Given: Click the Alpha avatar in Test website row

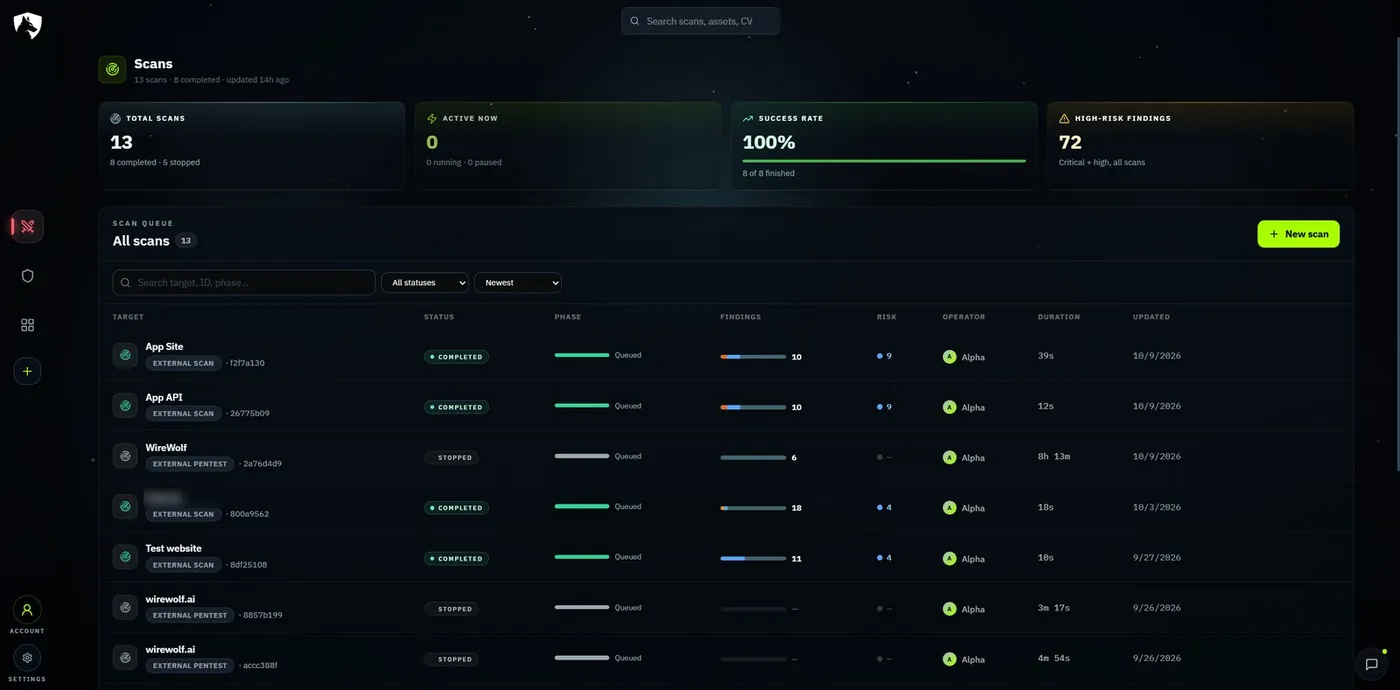Looking at the screenshot, I should click(949, 558).
